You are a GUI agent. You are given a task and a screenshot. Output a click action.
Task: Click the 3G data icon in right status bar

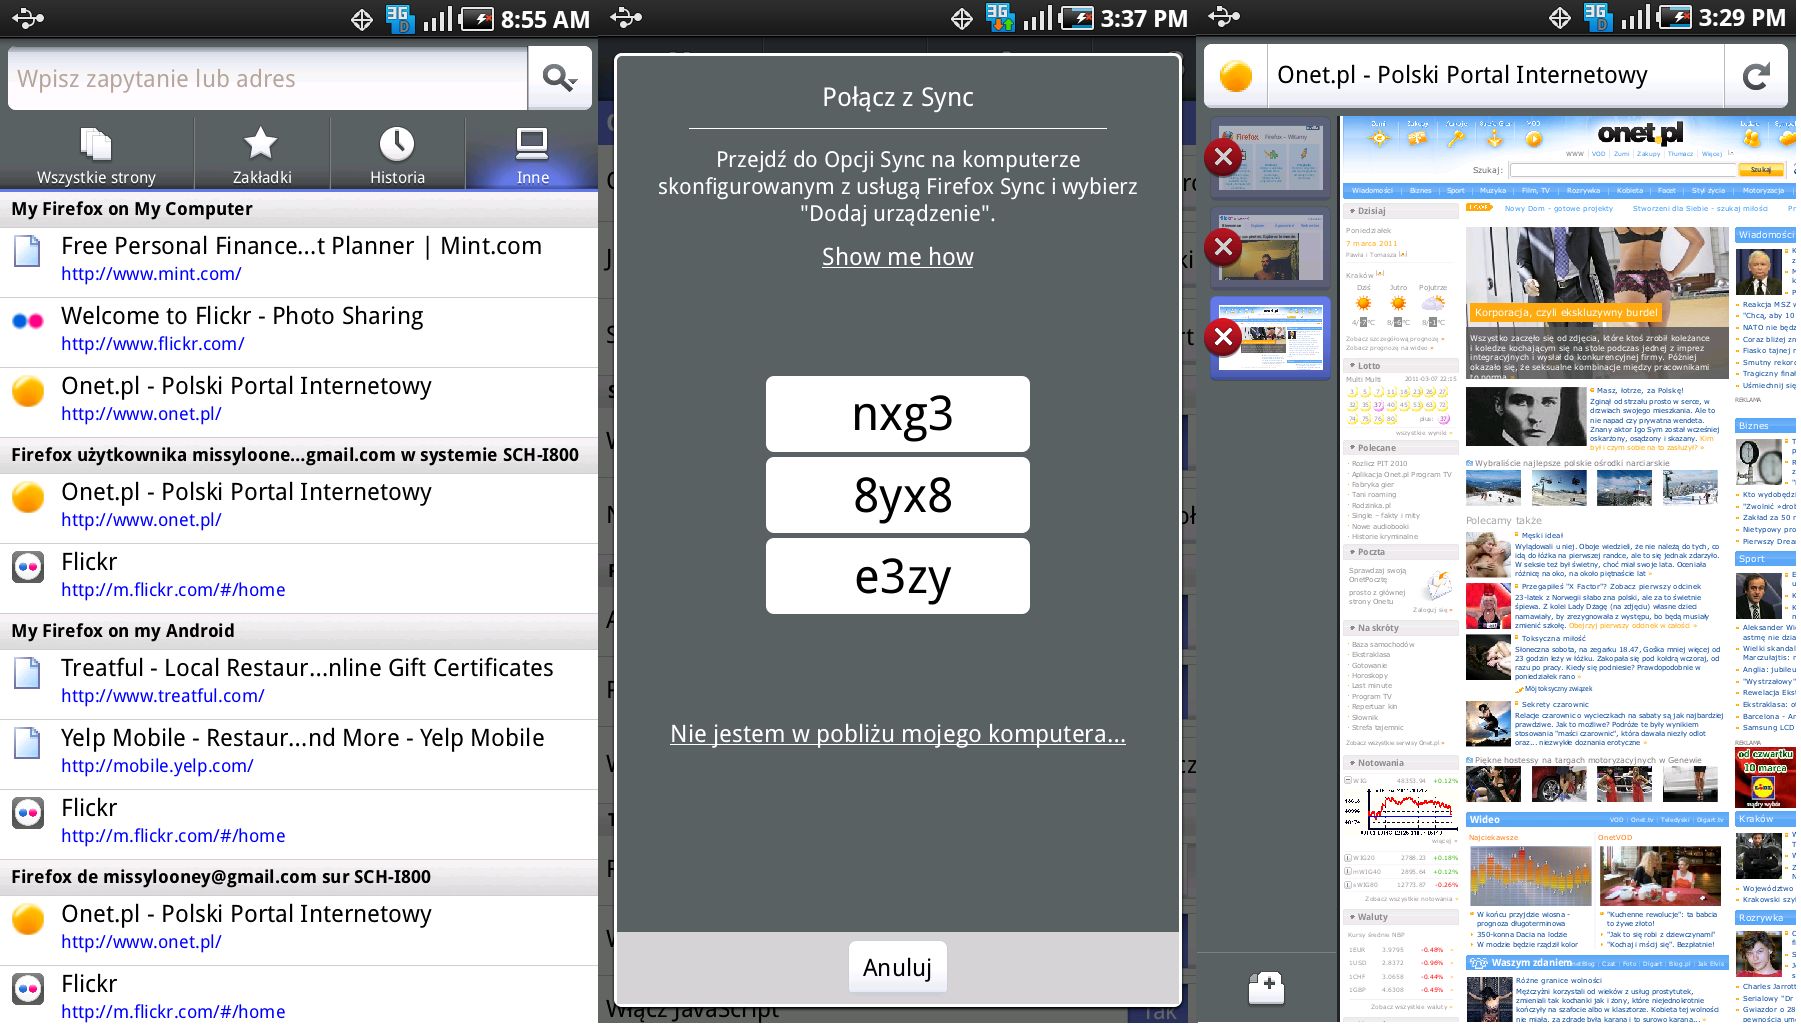(1597, 18)
